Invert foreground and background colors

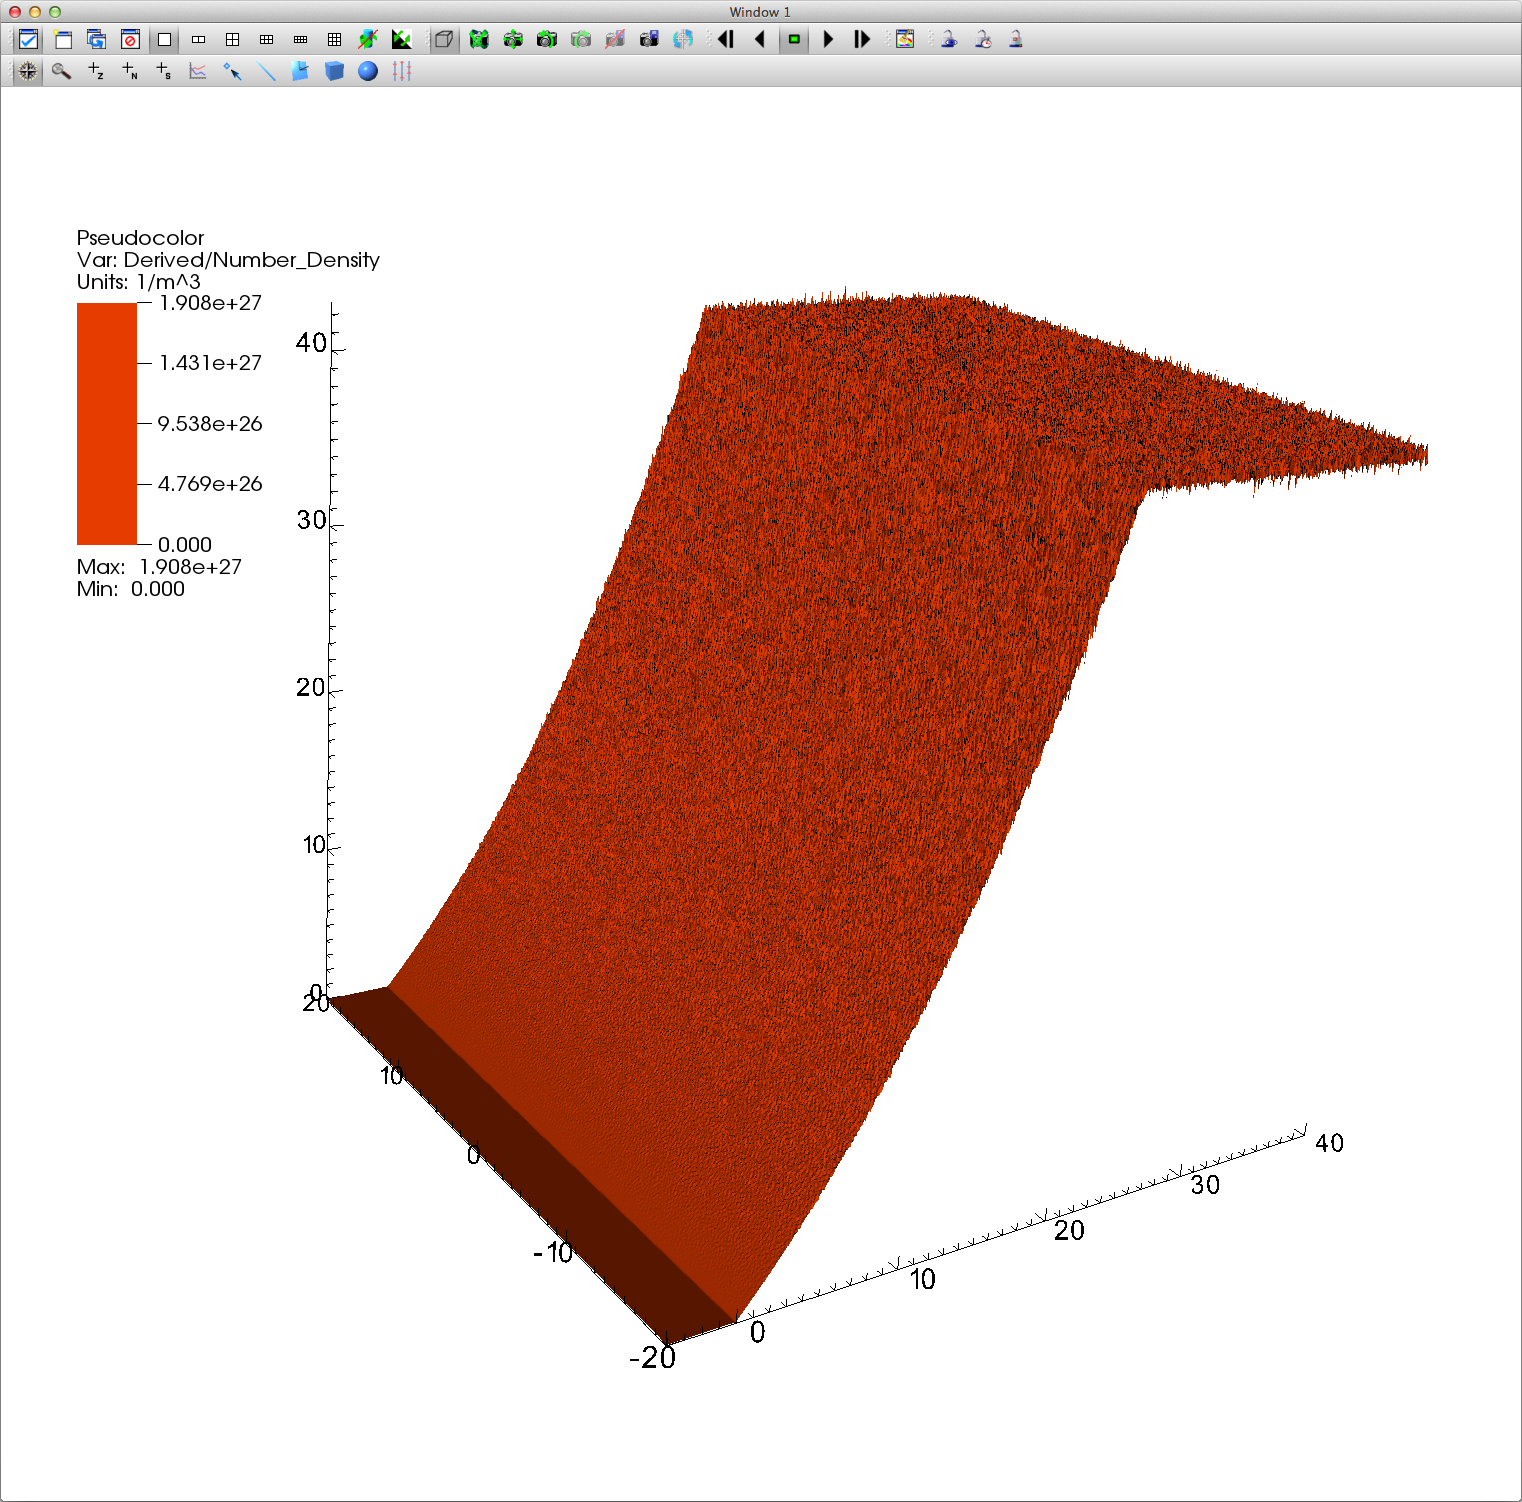click(x=402, y=39)
